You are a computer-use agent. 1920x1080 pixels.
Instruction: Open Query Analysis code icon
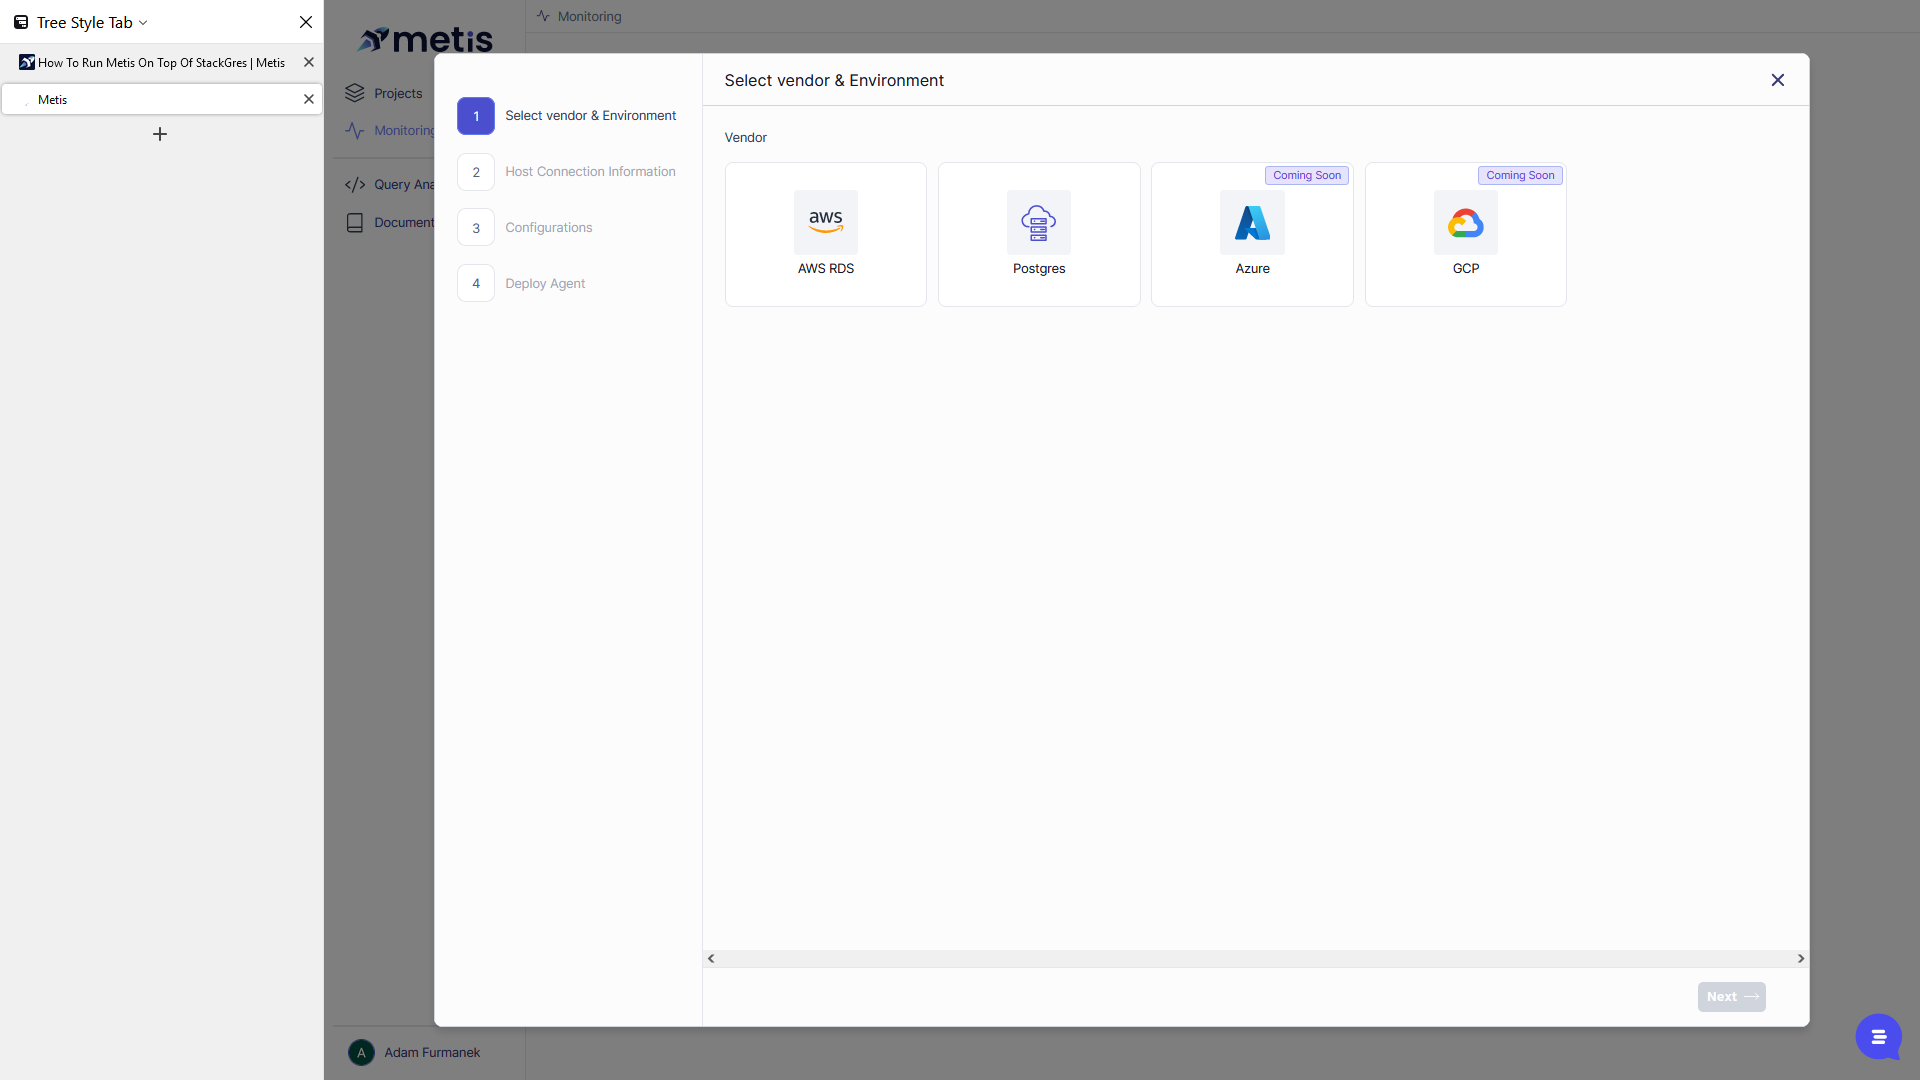pos(355,185)
